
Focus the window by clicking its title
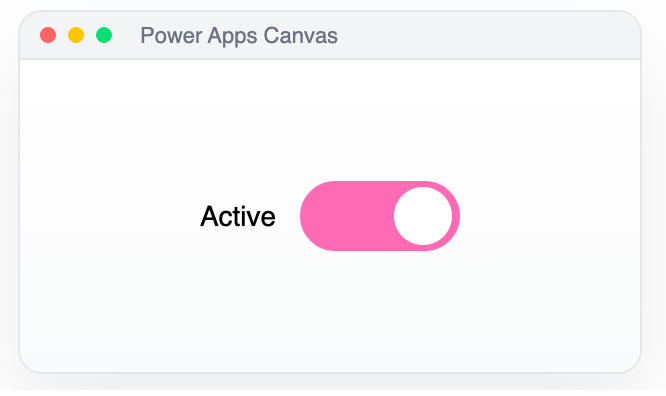tap(239, 35)
